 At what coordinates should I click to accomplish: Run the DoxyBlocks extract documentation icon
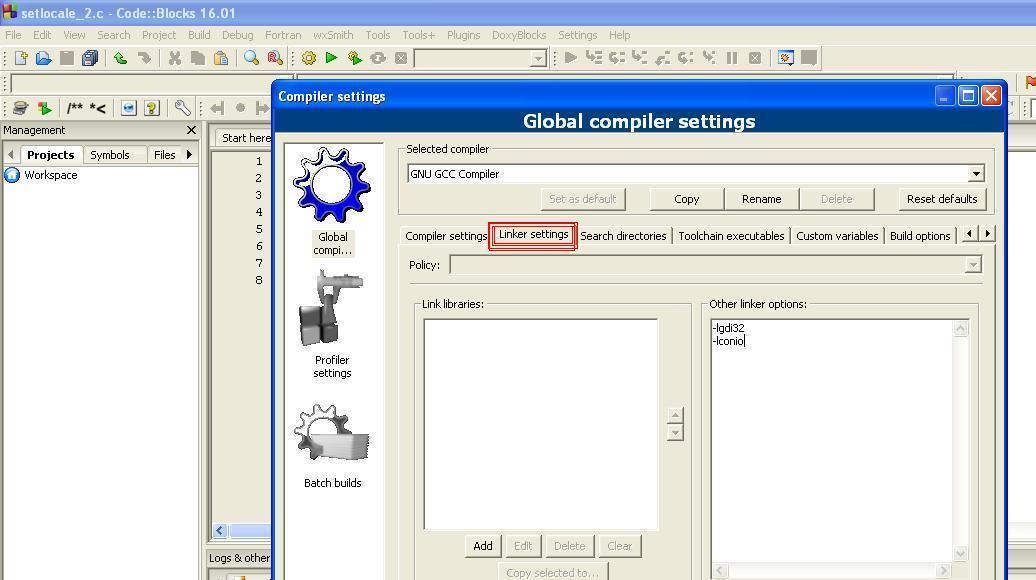click(44, 108)
